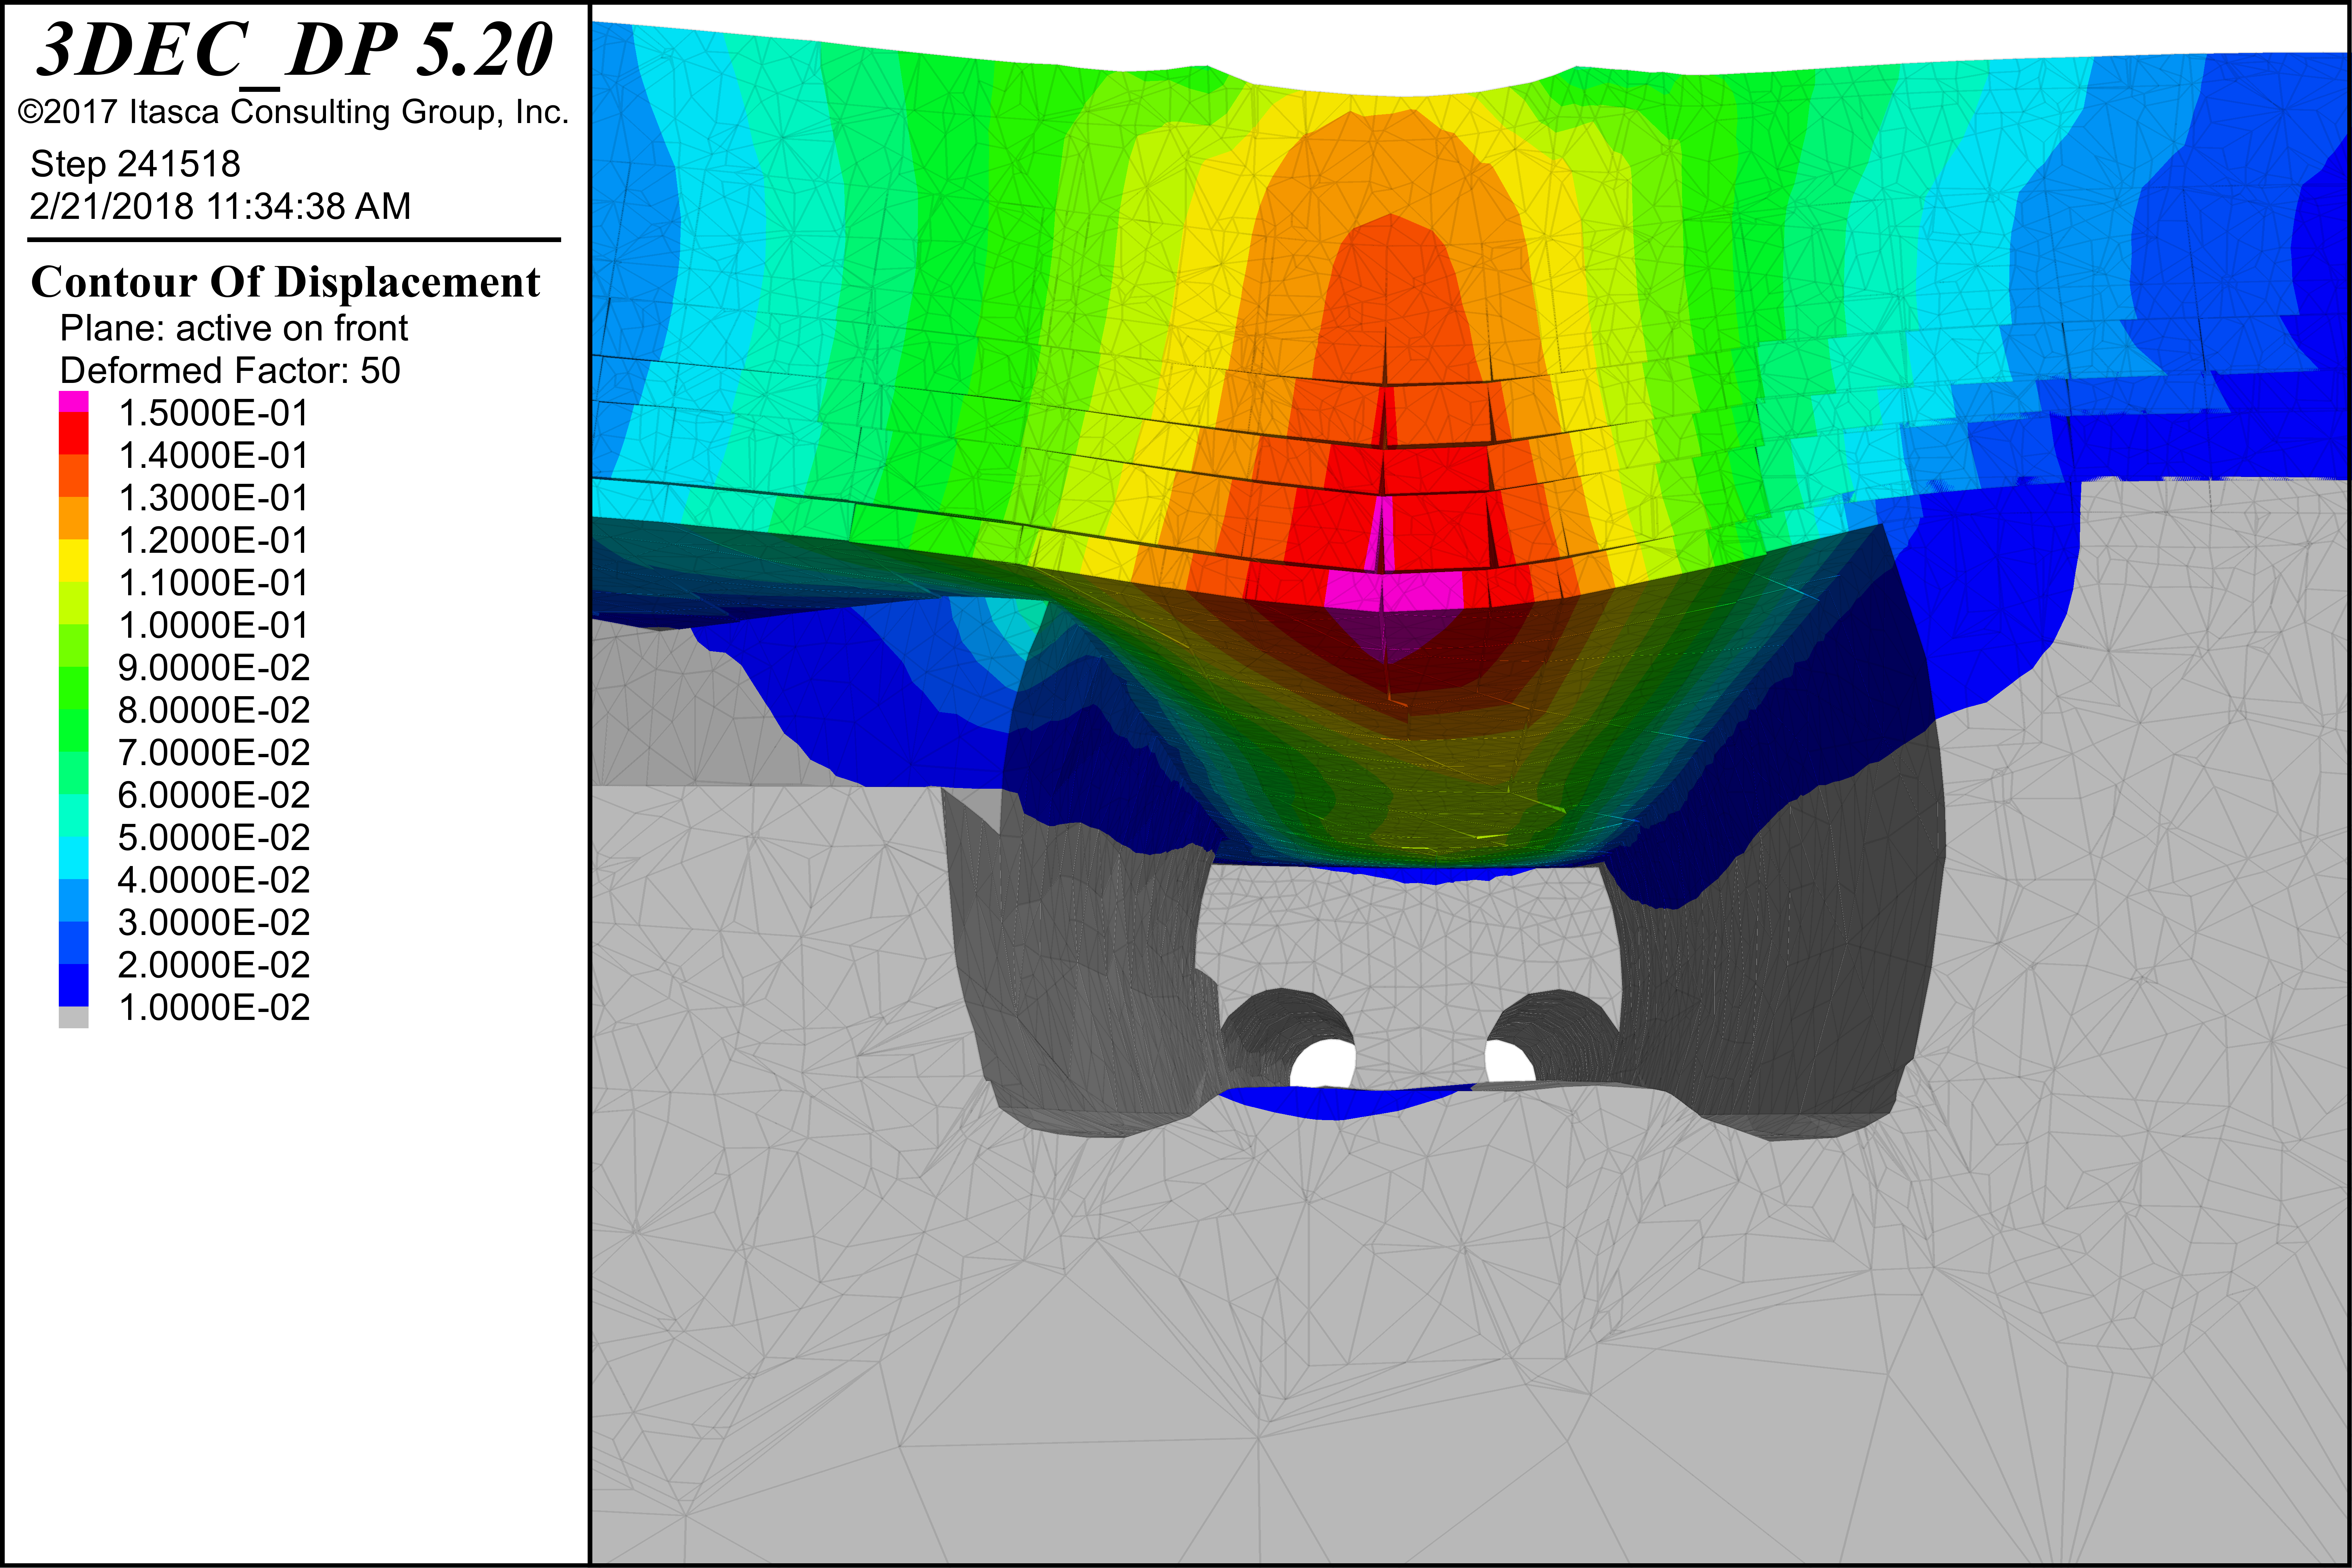The image size is (2352, 1568).
Task: Click the '2/21/2018 11:34:38 AM' timestamp
Action: (220, 206)
